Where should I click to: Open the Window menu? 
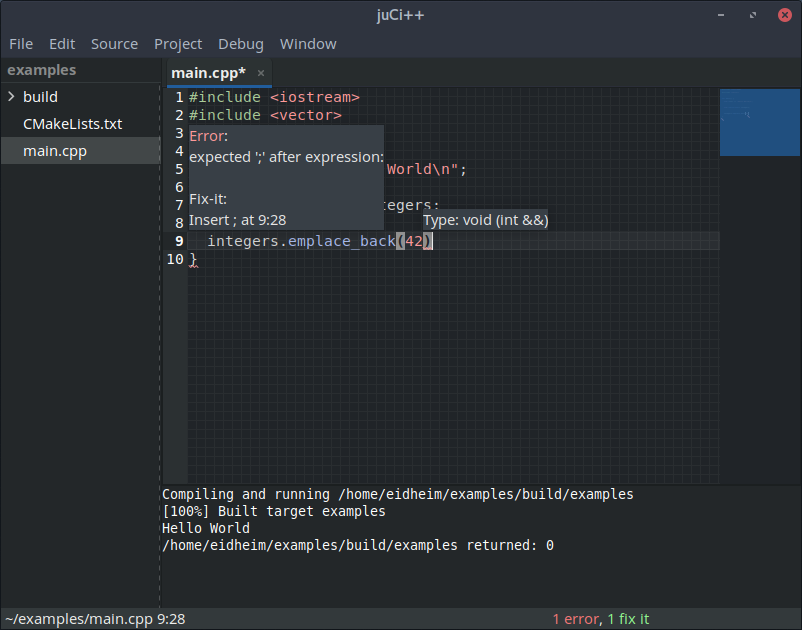(308, 44)
